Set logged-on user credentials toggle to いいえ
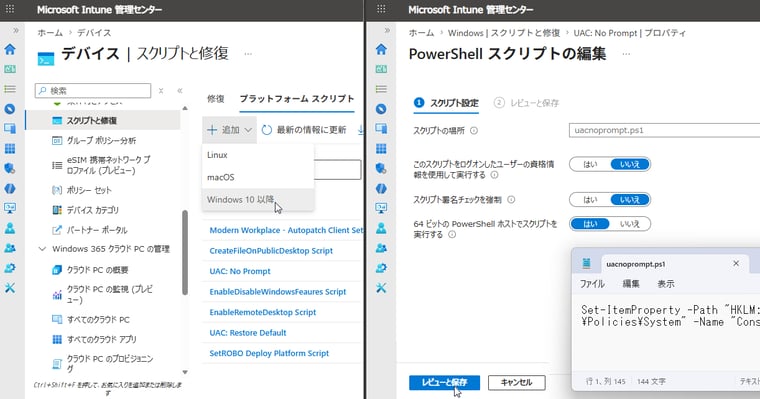 630,164
